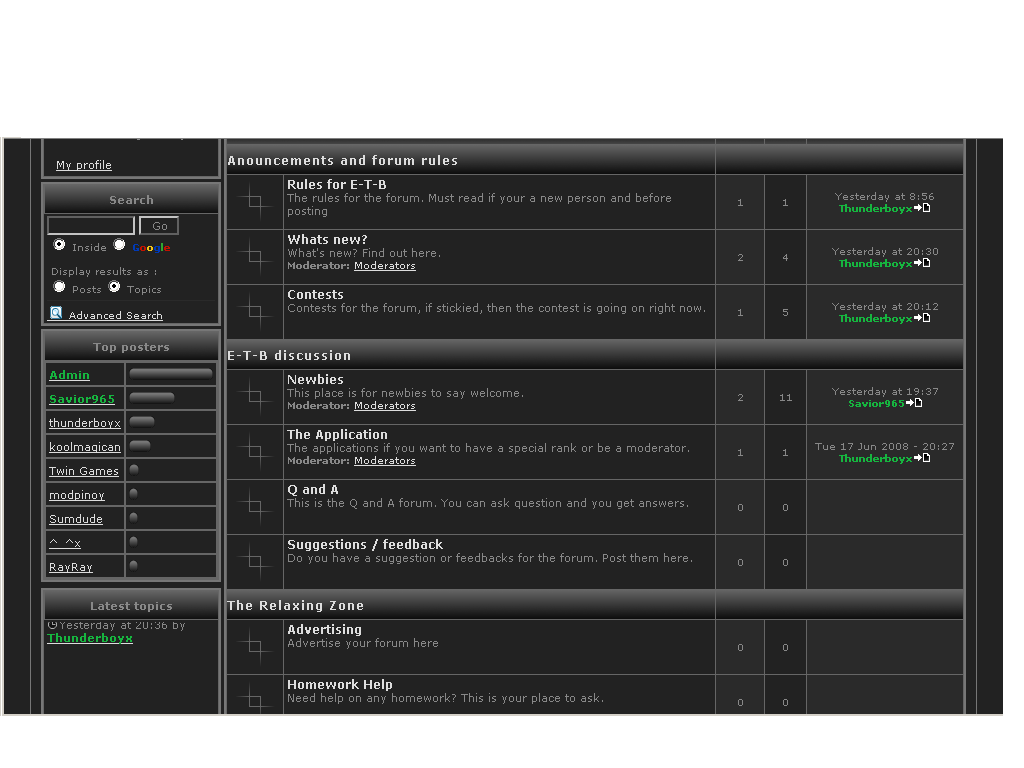The height and width of the screenshot is (768, 1024).
Task: Click the Whats new? forum status icon
Action: point(255,257)
